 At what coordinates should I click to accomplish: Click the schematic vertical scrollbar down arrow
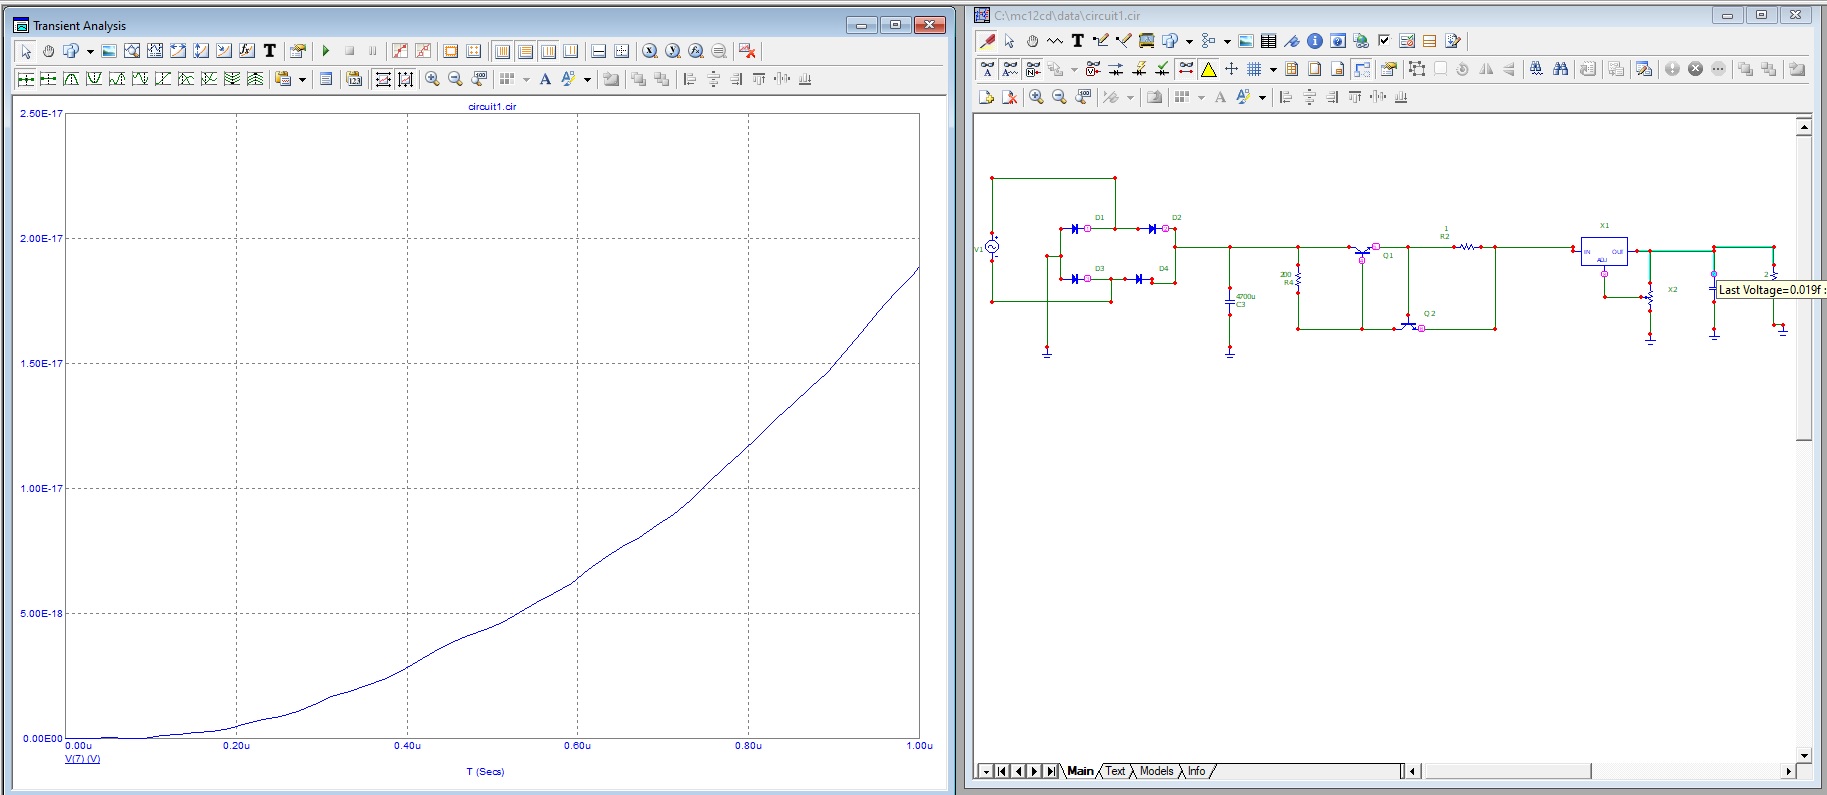coord(1804,756)
